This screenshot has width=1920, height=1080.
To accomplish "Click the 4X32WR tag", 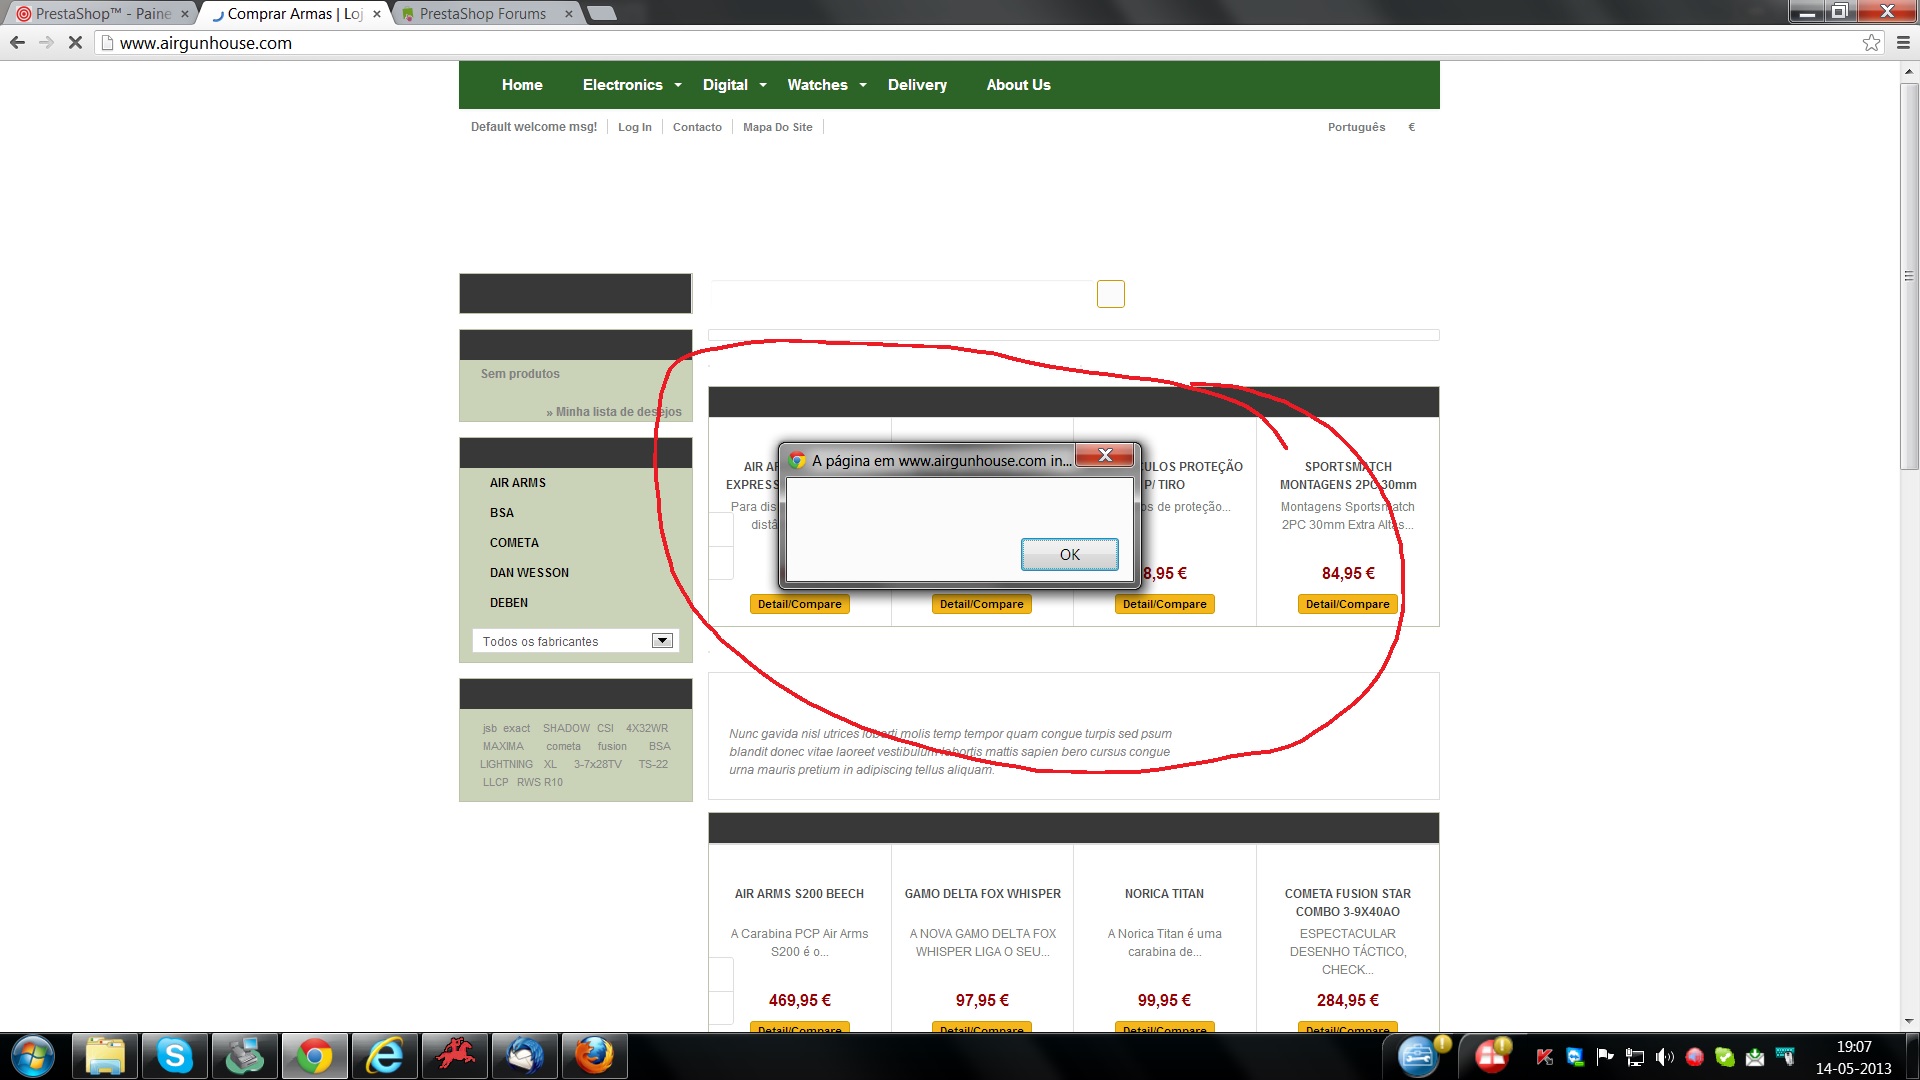I will click(x=647, y=728).
